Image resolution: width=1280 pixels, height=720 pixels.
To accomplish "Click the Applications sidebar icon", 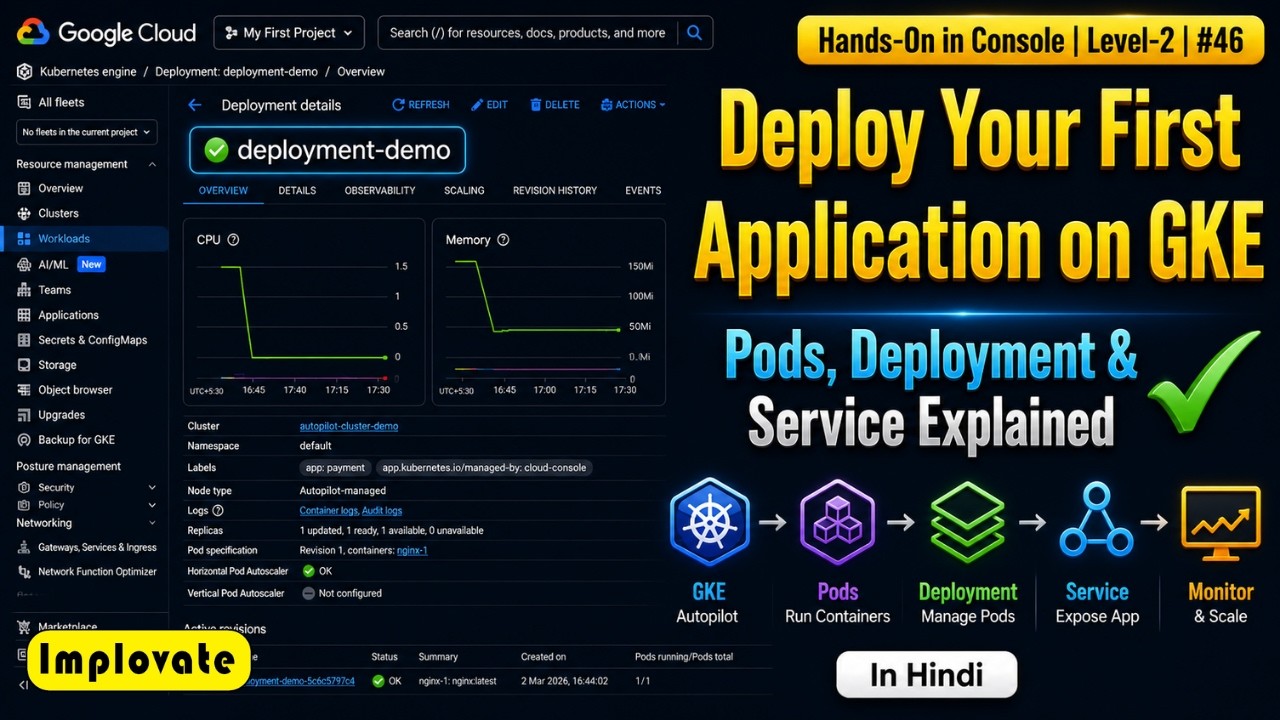I will [x=24, y=315].
